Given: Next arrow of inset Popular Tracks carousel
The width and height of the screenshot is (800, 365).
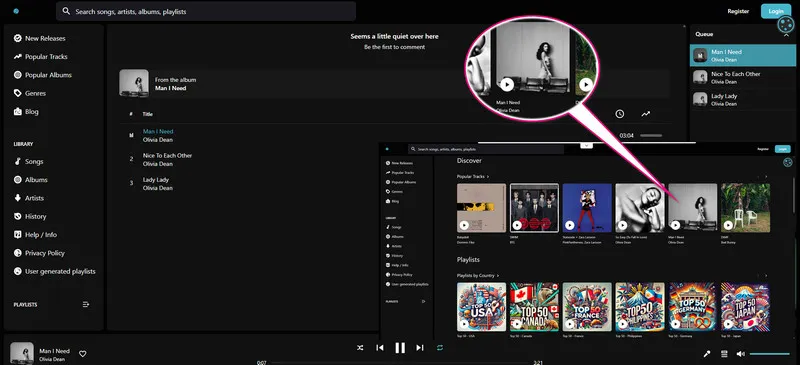Looking at the screenshot, I should [x=766, y=177].
